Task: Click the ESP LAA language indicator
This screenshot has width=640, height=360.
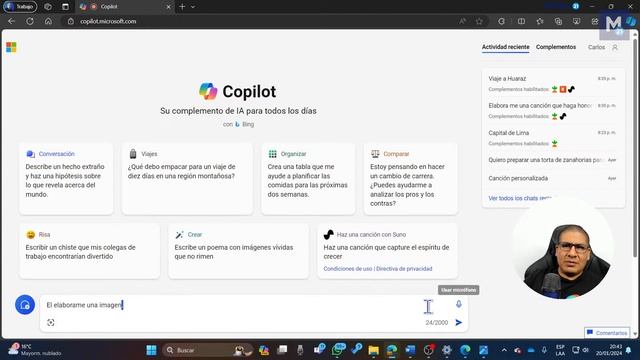Action: pos(560,350)
